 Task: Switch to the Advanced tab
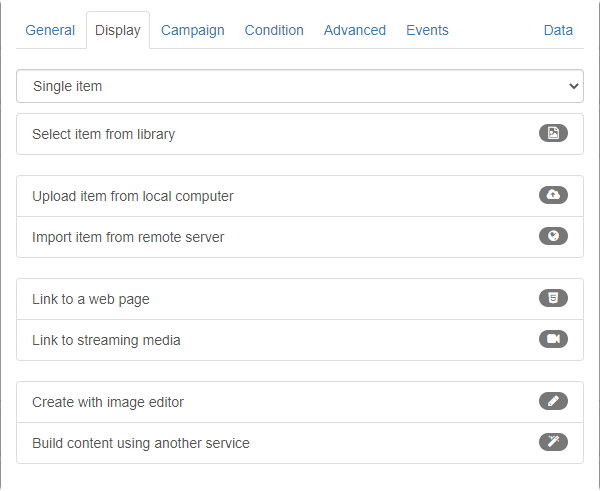click(355, 30)
